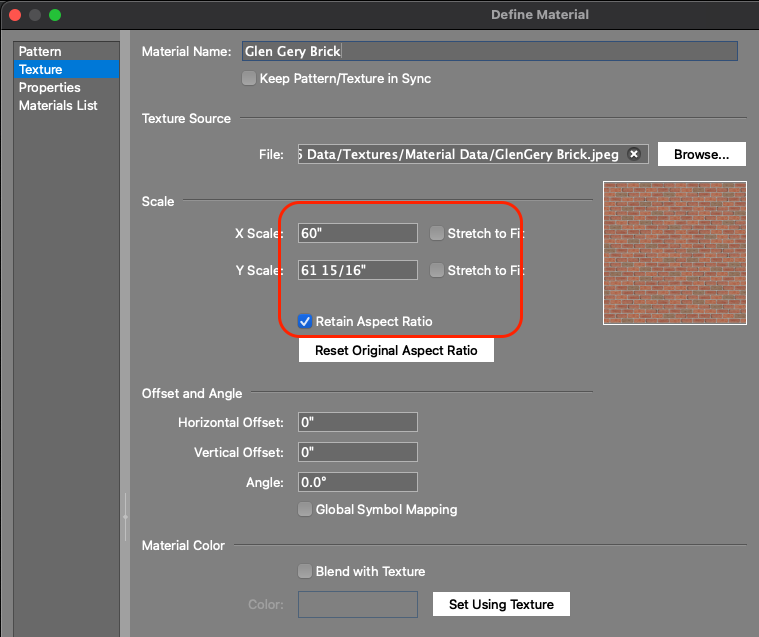Click into the Material Name field
Screen dimensions: 759x637
pos(488,51)
